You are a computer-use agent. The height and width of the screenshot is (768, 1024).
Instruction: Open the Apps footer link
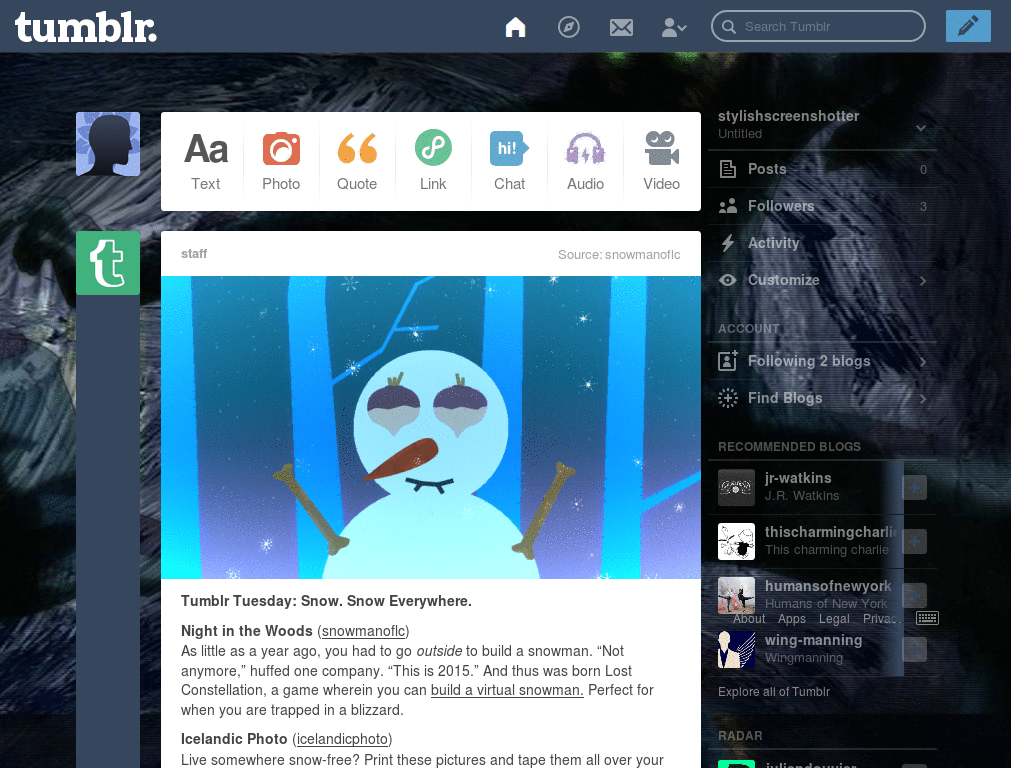792,618
